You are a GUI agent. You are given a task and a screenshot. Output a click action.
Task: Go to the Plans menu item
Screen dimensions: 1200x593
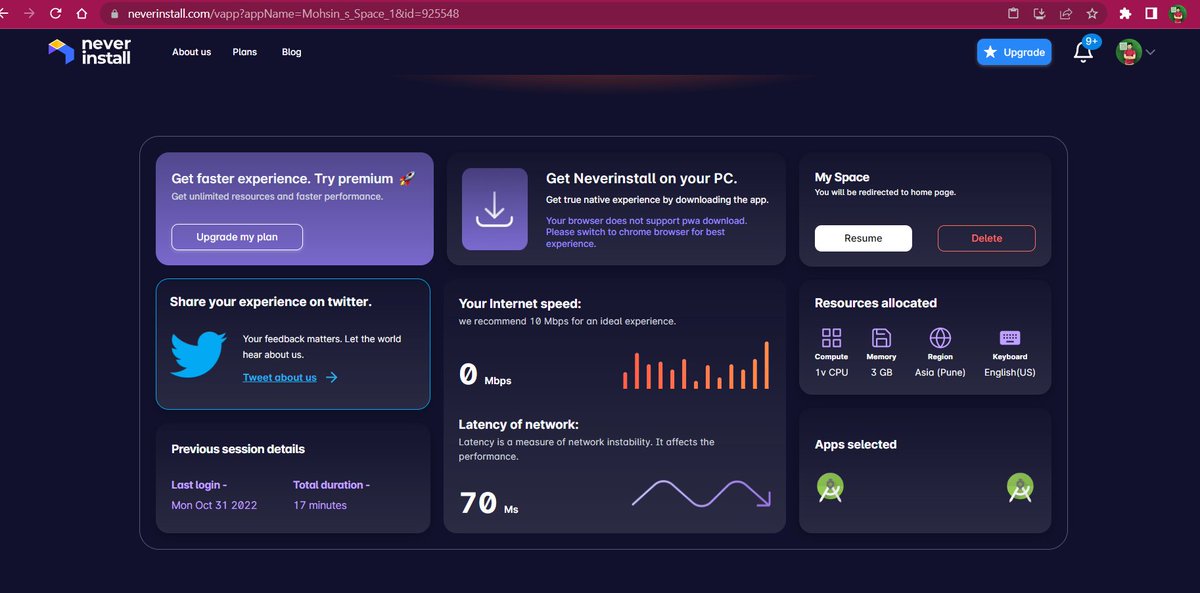245,52
